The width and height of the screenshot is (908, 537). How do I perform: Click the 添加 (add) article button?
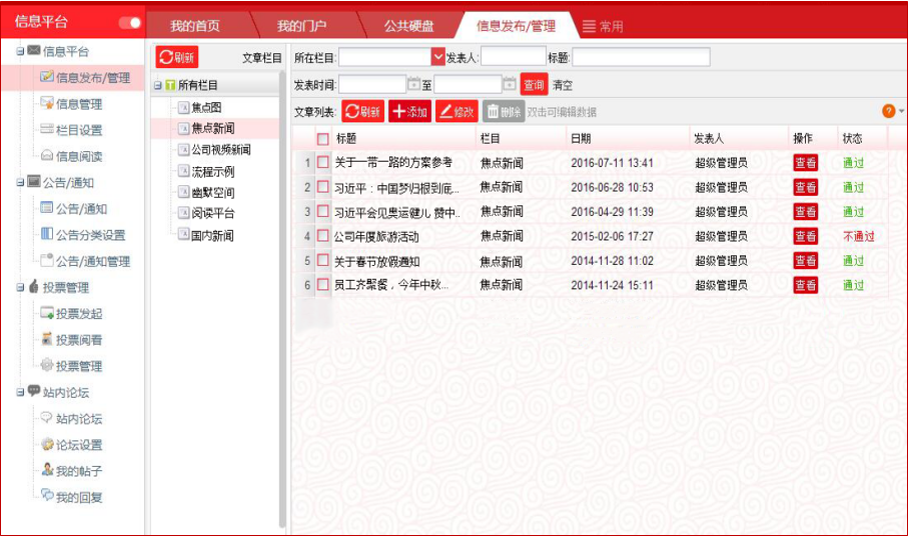(x=409, y=112)
